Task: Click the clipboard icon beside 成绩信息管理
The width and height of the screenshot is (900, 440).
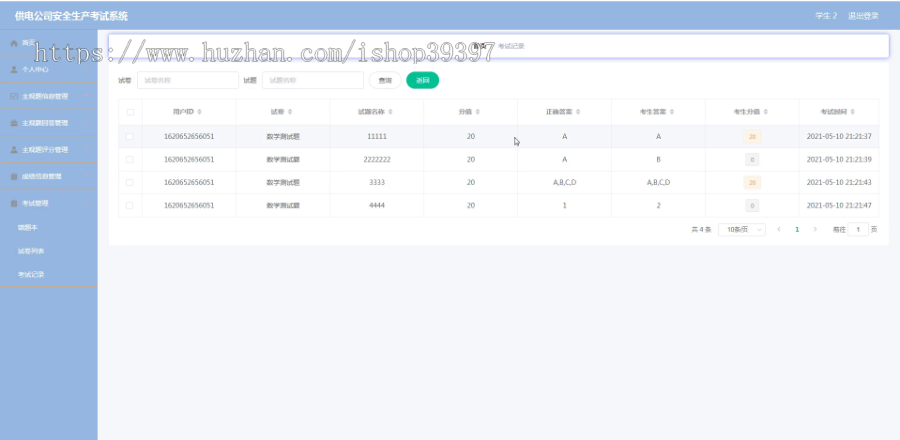Action: coord(14,177)
